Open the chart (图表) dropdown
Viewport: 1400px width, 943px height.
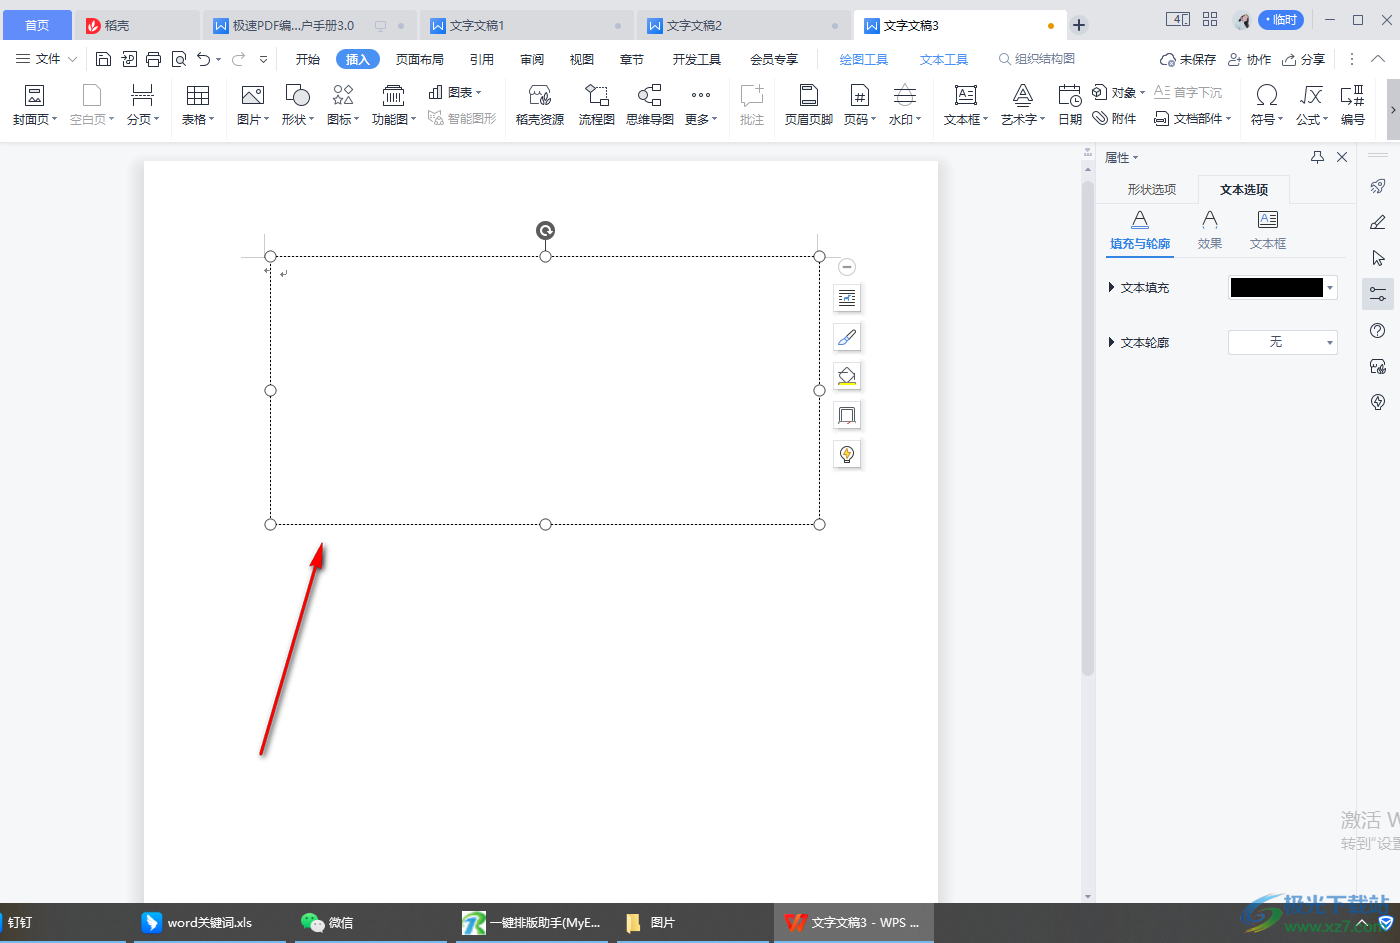(x=455, y=92)
